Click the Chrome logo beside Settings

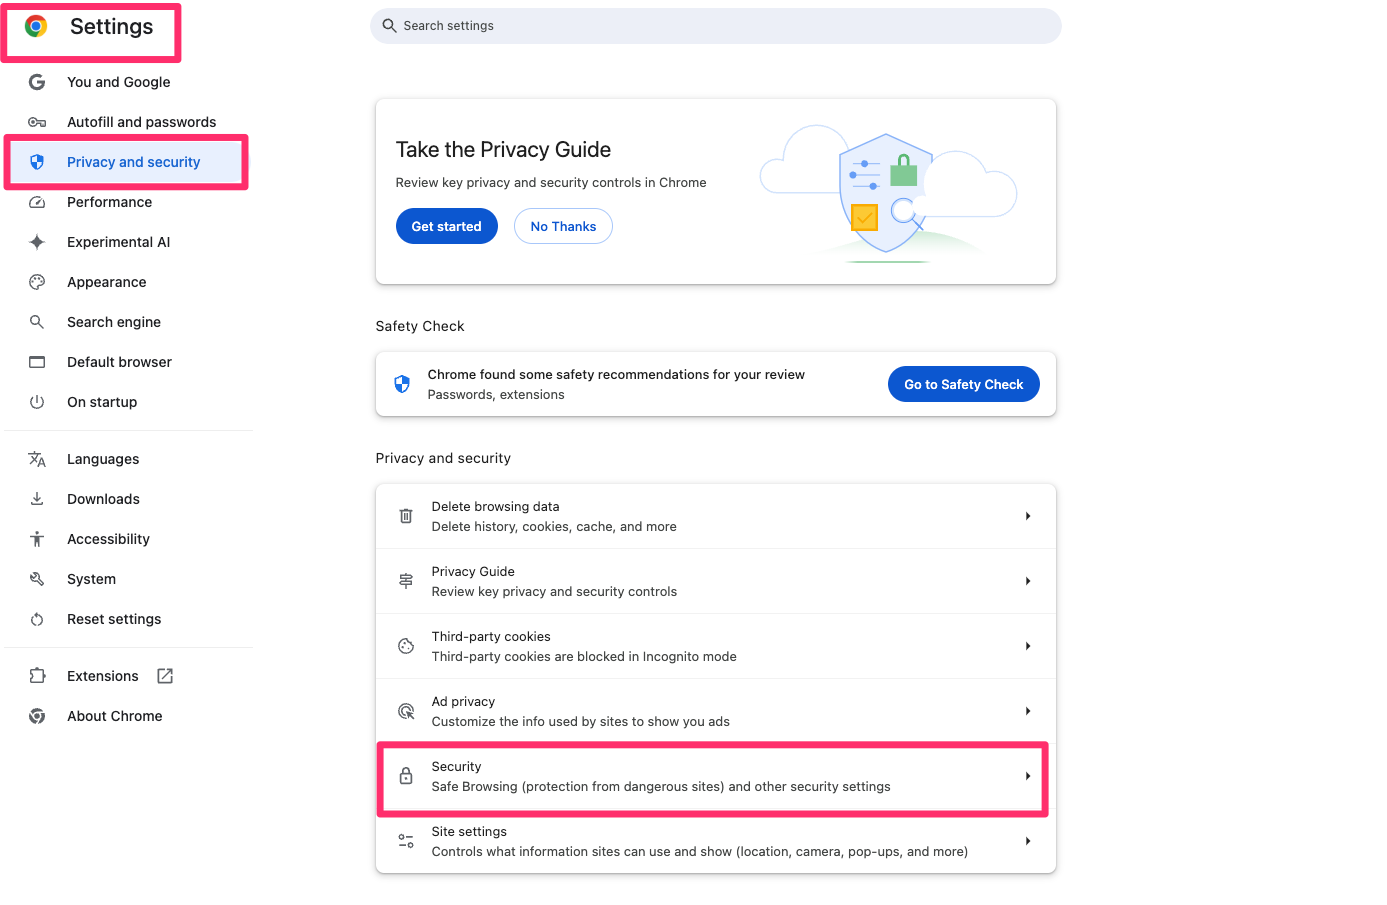coord(36,27)
